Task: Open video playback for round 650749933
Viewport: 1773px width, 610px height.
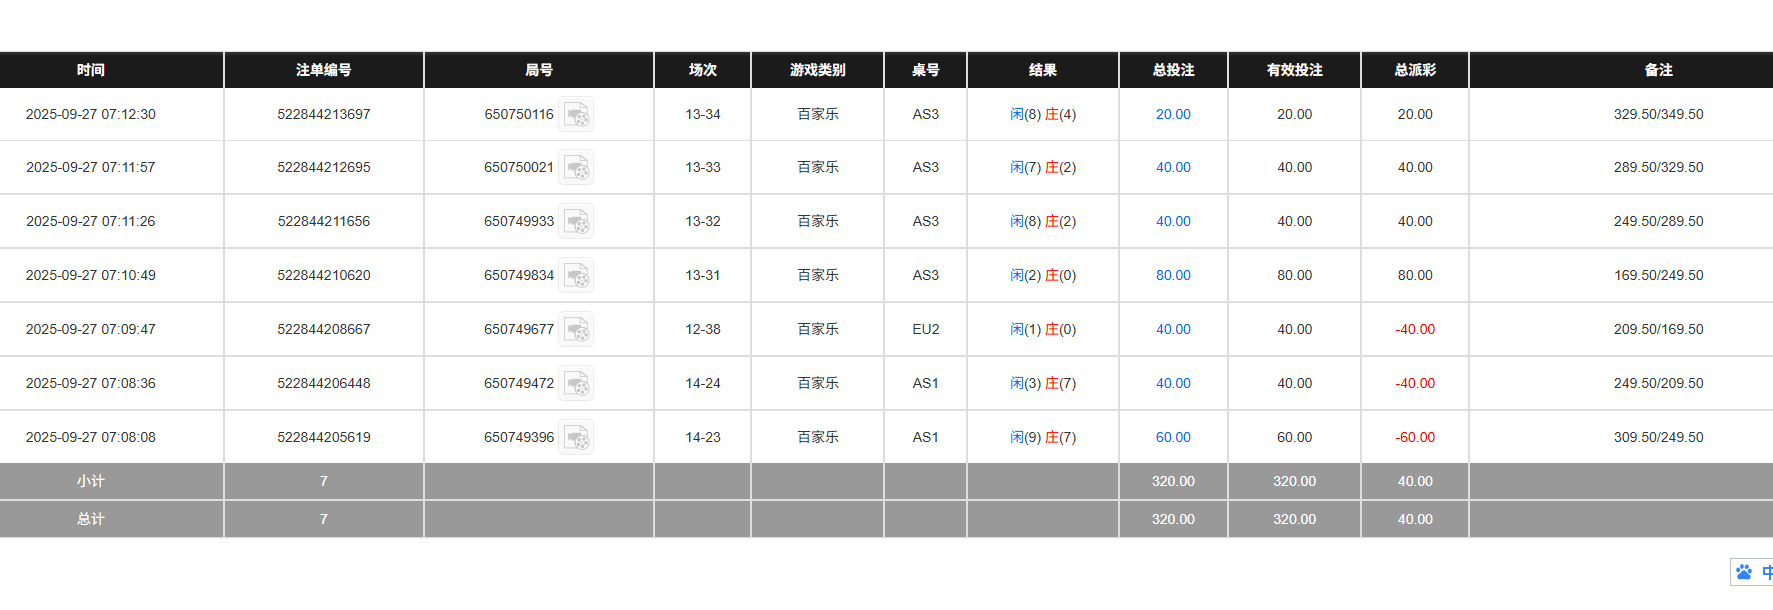Action: tap(578, 221)
